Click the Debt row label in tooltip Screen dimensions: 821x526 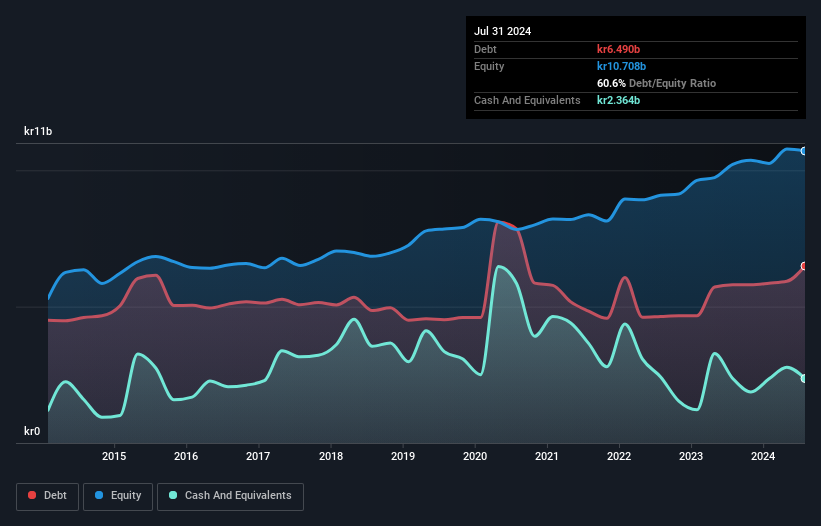tap(485, 49)
